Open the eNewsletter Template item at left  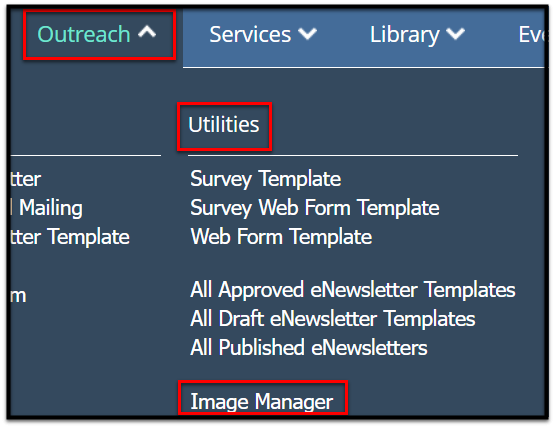[70, 236]
